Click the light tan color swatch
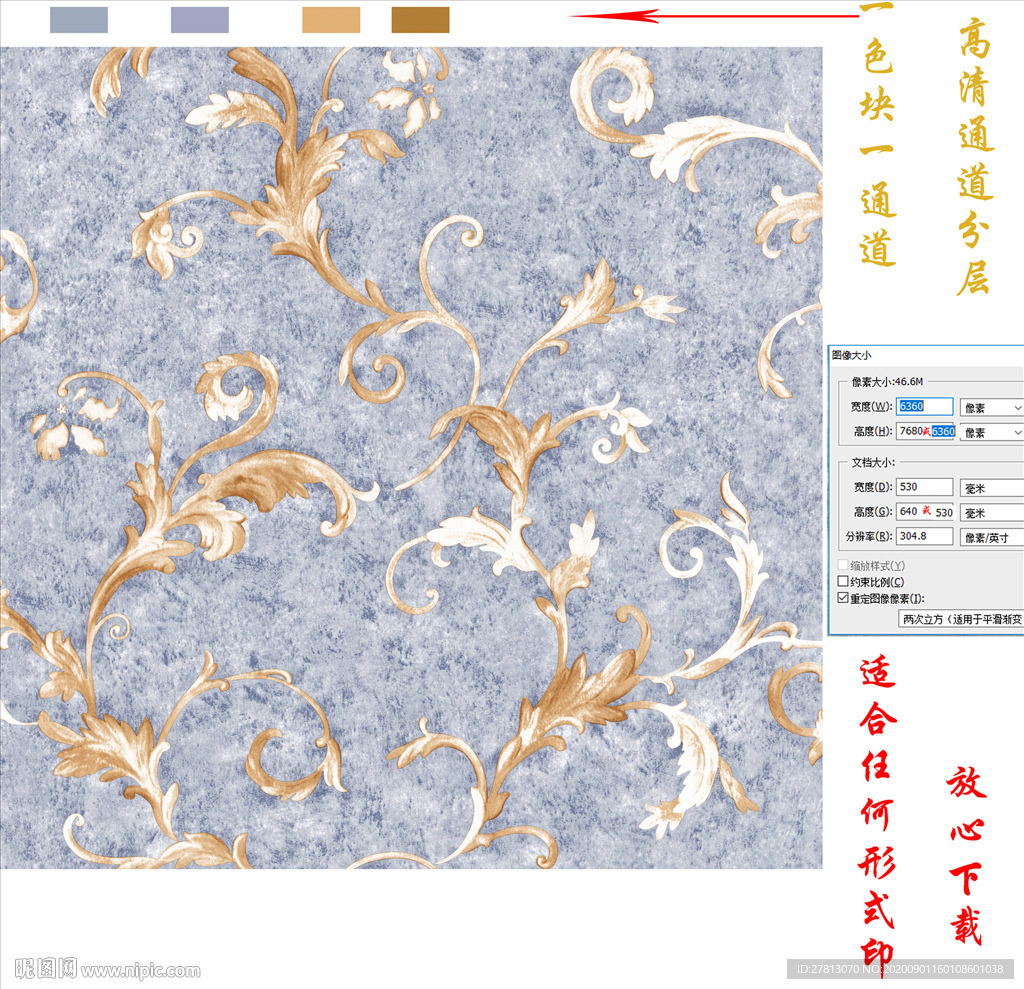 tap(331, 20)
